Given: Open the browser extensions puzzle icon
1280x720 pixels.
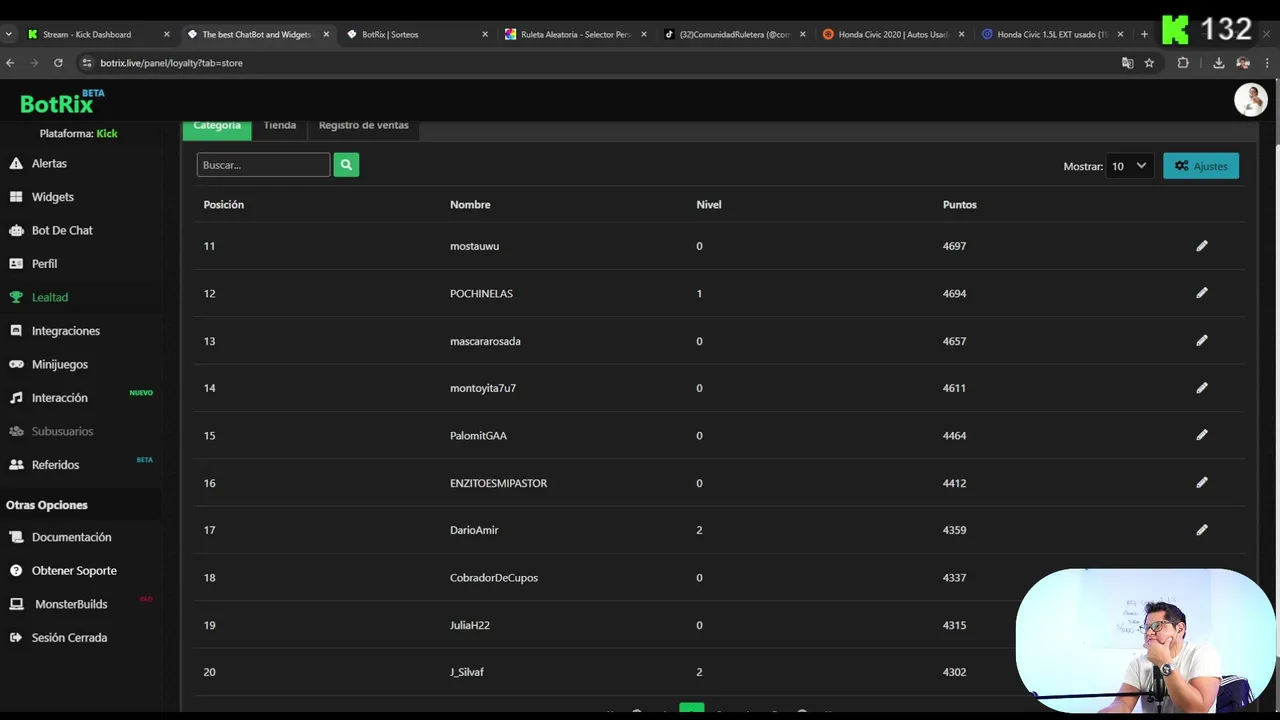Looking at the screenshot, I should coord(1183,63).
